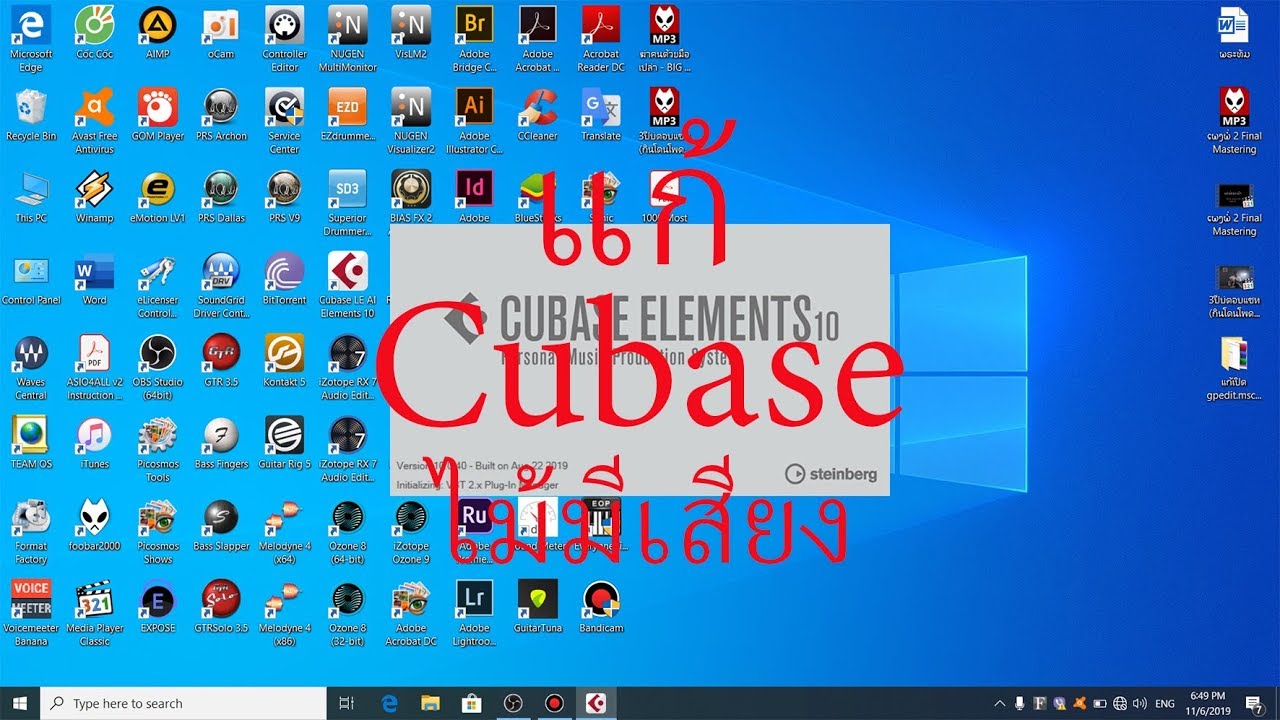Open the CCleaner desktop shortcut
This screenshot has height=720, width=1280.
click(538, 114)
